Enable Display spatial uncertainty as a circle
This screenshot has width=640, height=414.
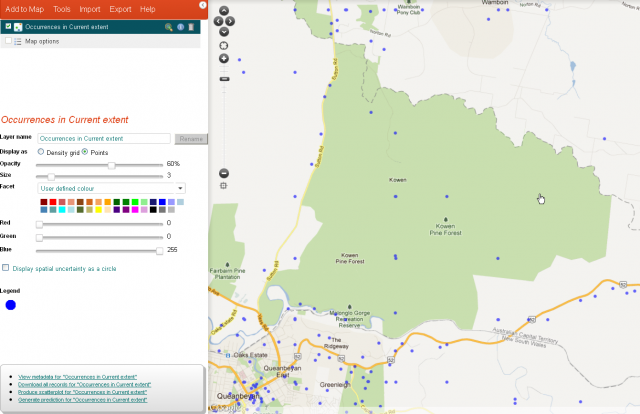[x=6, y=268]
